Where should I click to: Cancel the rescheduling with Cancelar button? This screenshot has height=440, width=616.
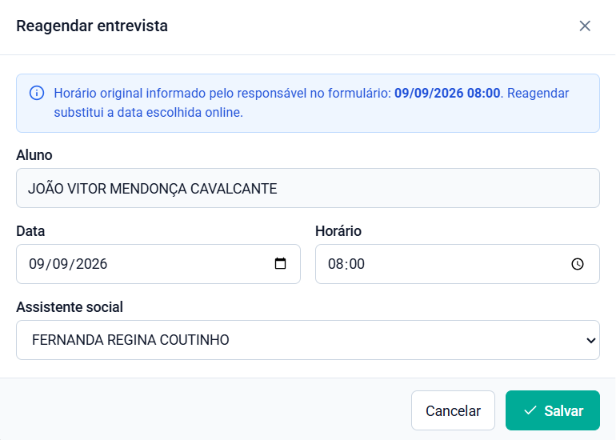453,411
